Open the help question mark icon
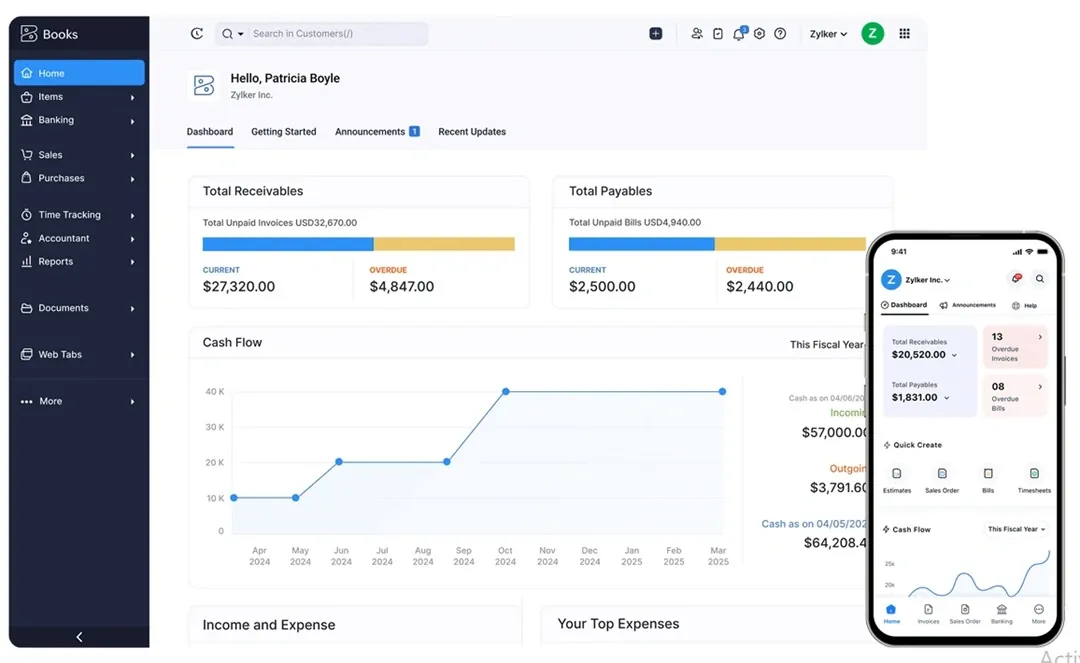The image size is (1080, 663). (x=780, y=34)
